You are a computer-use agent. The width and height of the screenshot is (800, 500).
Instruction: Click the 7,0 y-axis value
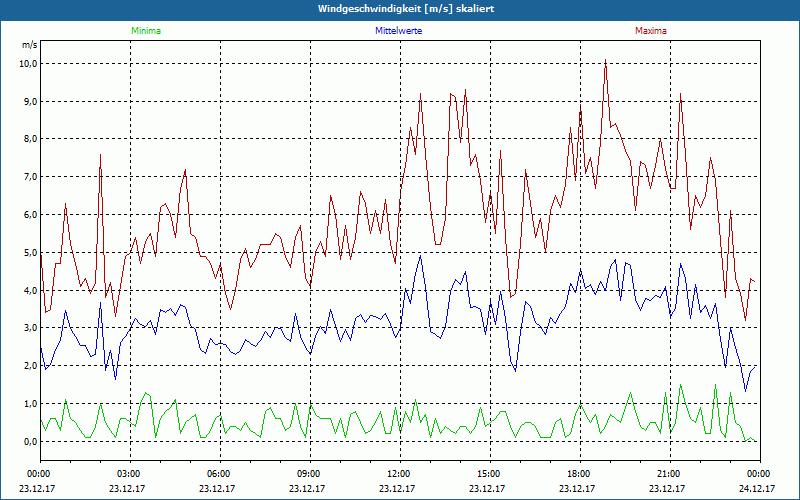point(30,177)
